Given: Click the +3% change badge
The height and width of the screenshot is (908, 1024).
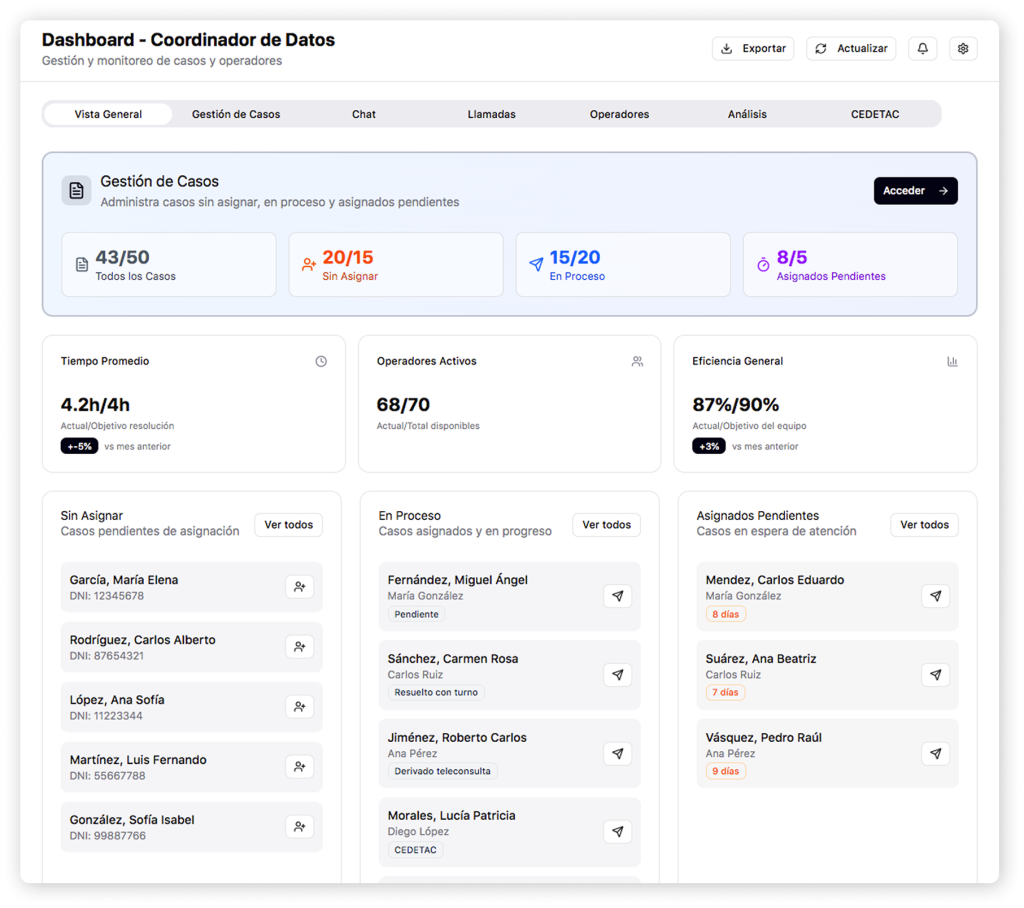Looking at the screenshot, I should coord(709,446).
